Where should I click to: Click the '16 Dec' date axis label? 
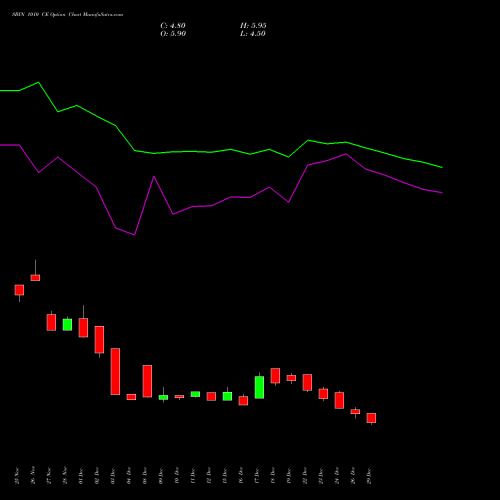pos(241,476)
